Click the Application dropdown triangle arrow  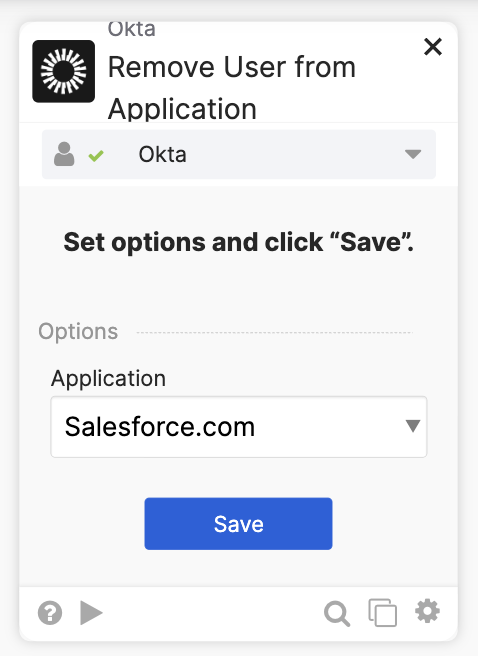coord(413,426)
